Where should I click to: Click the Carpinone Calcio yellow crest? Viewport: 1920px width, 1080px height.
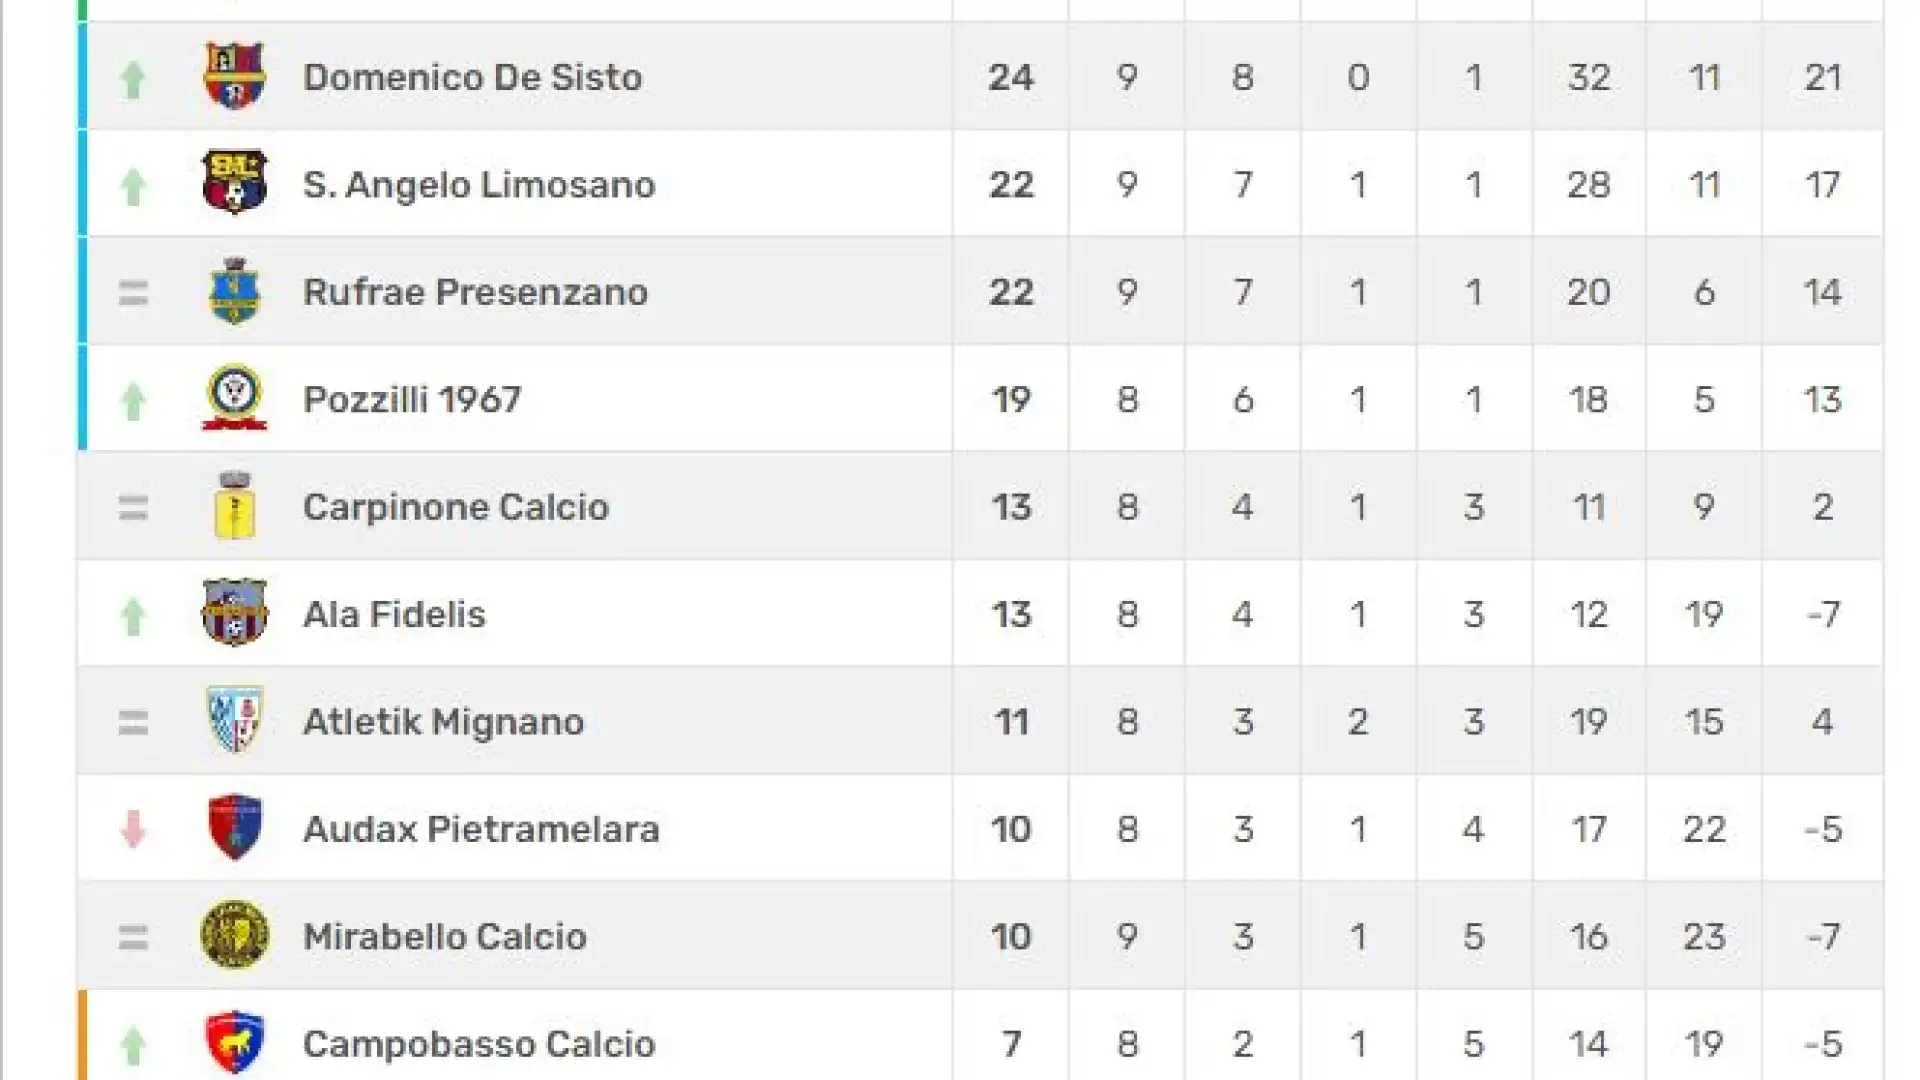(x=234, y=506)
